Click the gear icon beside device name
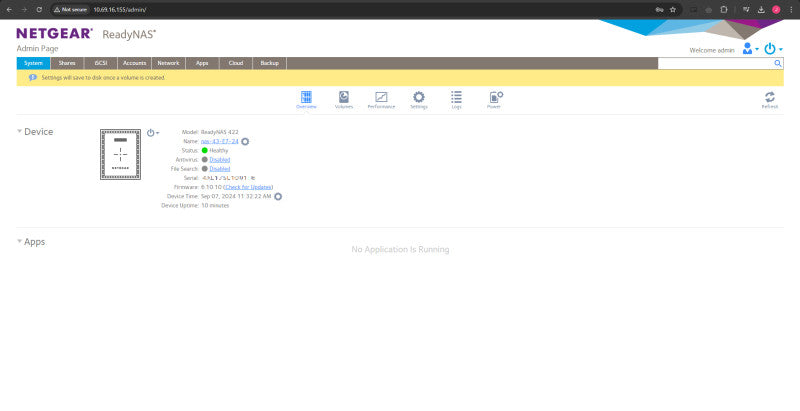This screenshot has width=800, height=411. pos(245,141)
